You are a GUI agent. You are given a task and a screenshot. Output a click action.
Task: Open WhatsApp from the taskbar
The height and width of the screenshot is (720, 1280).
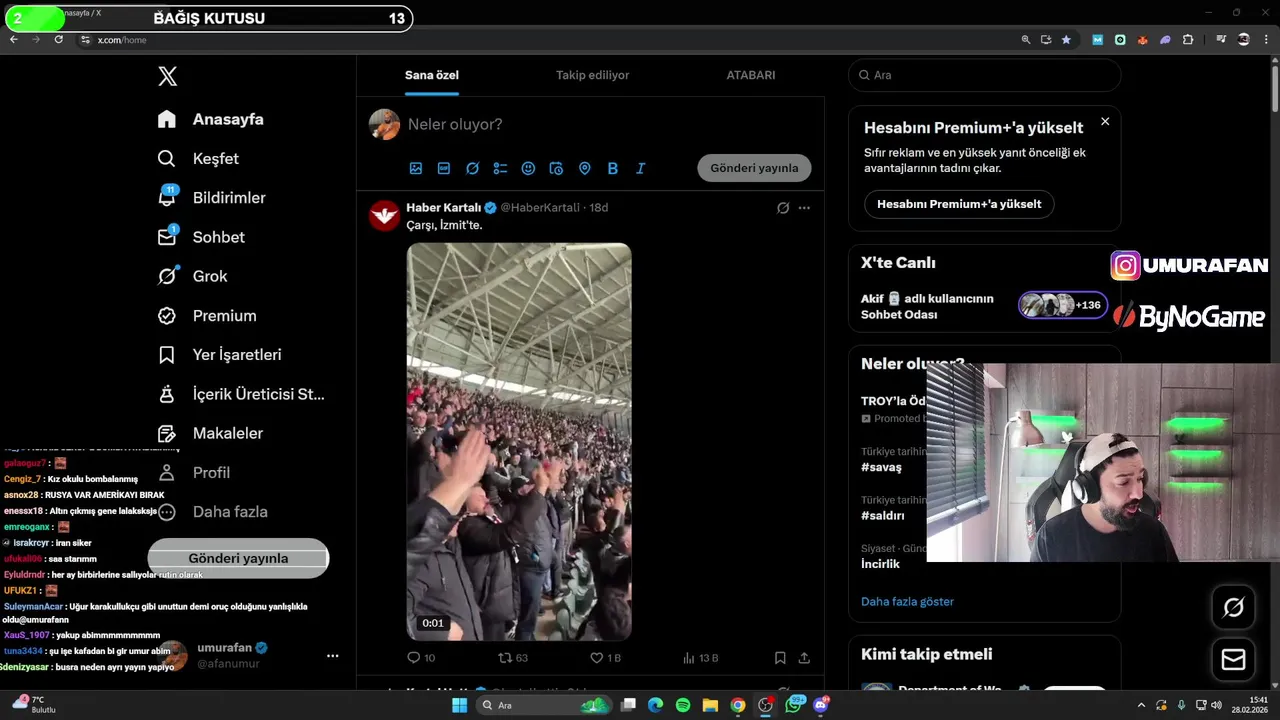[794, 705]
